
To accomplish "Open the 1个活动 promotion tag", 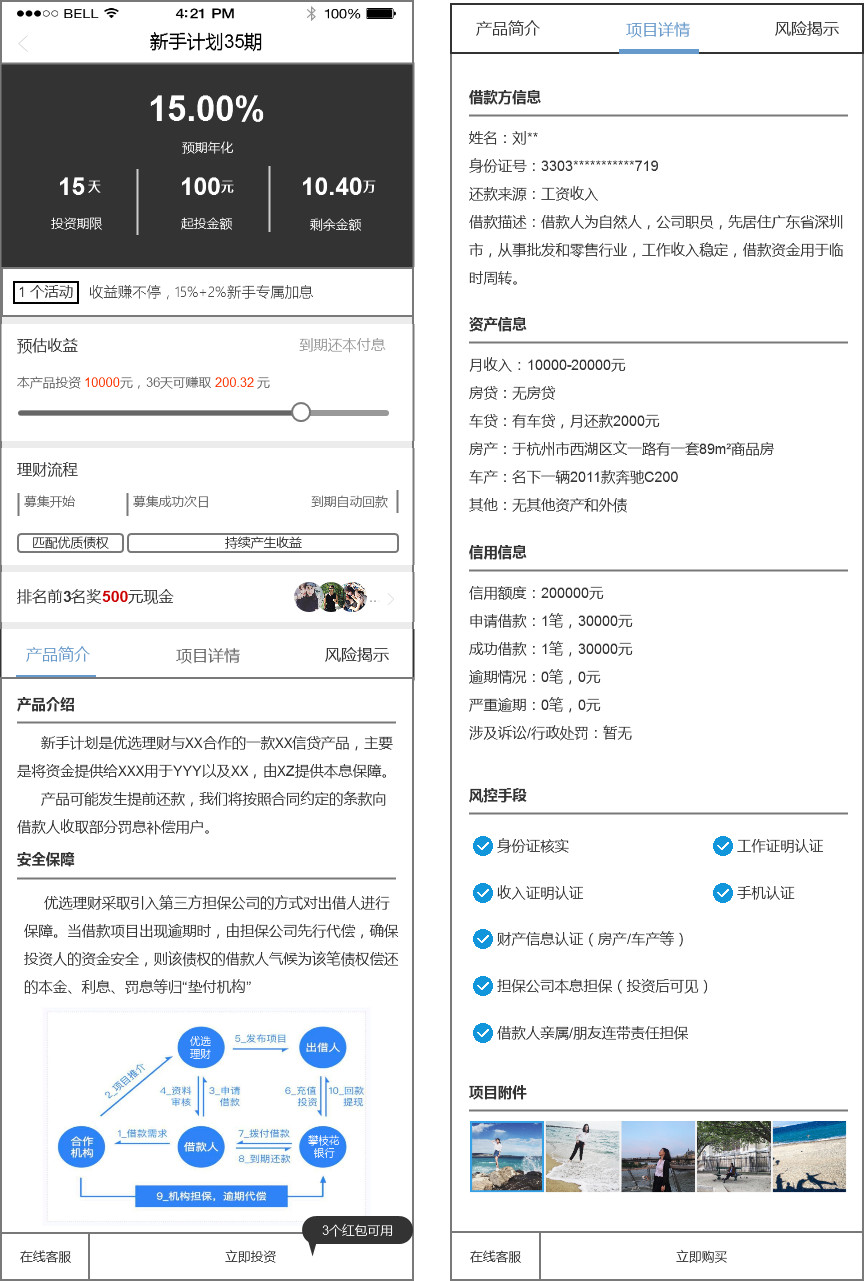I will pos(46,292).
